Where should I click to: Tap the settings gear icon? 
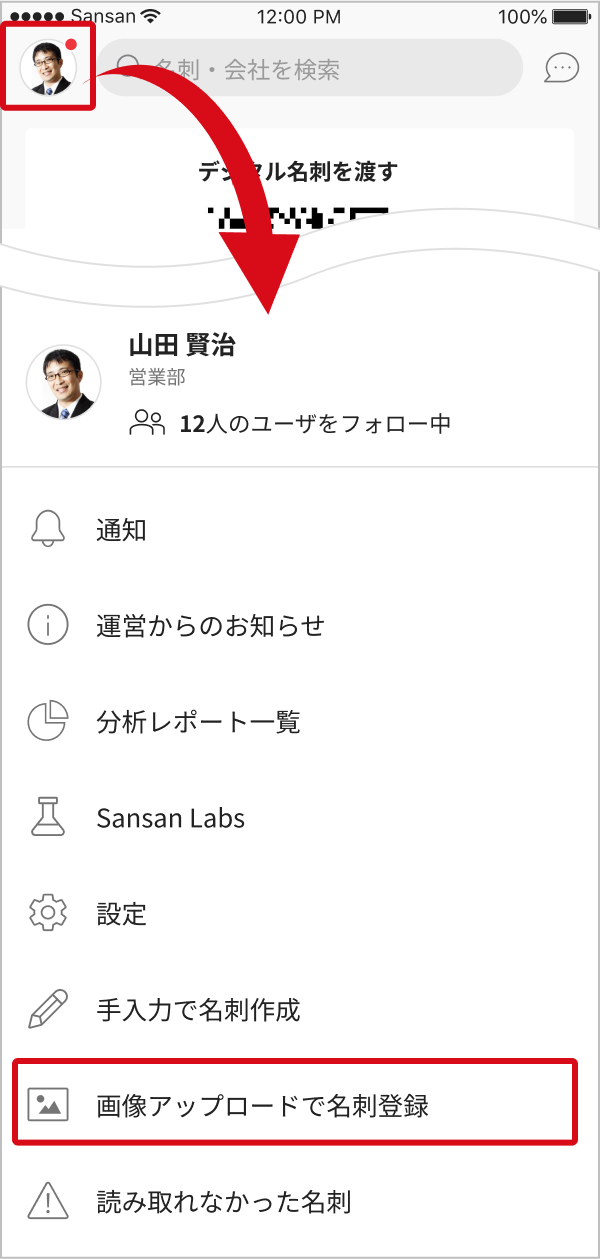[48, 914]
